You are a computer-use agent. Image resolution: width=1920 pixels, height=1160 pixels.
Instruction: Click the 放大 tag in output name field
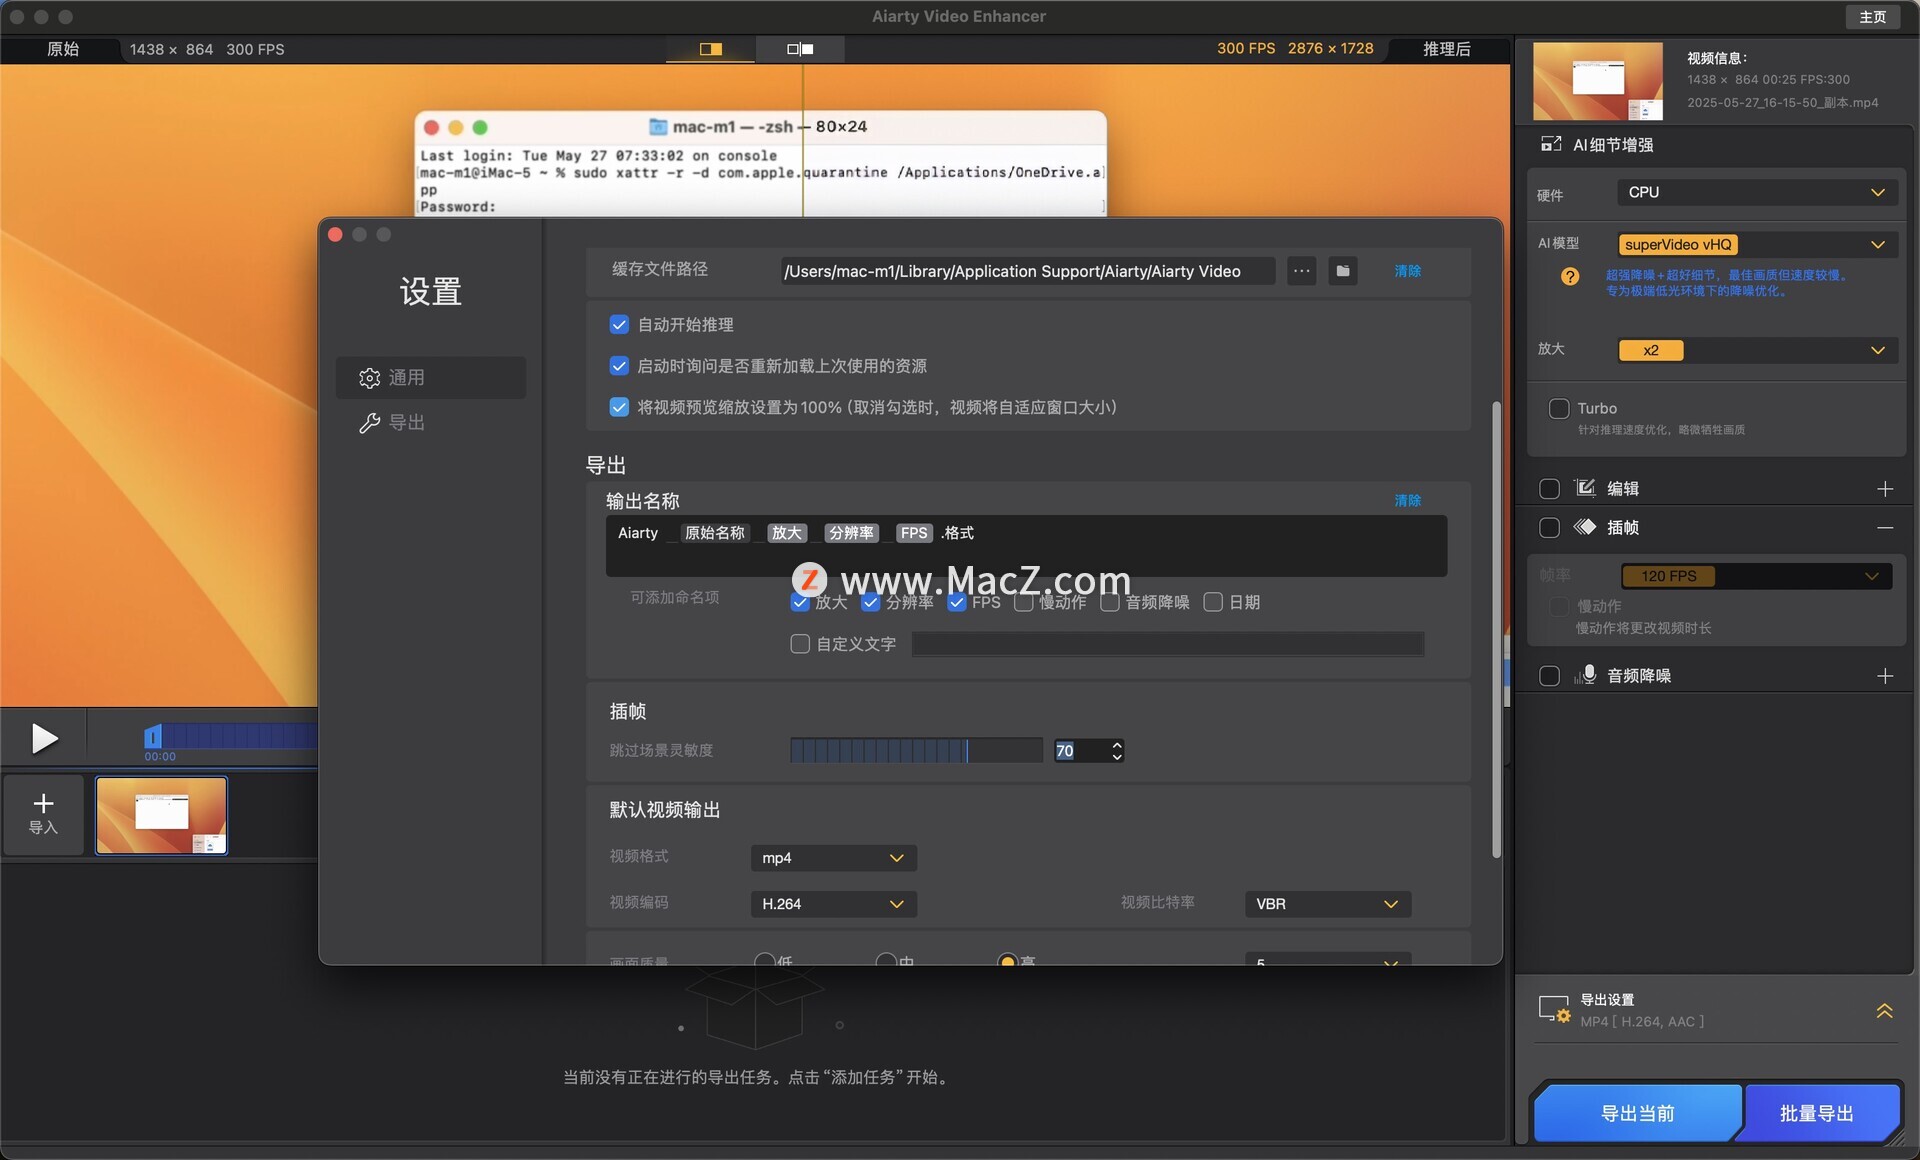pos(787,533)
